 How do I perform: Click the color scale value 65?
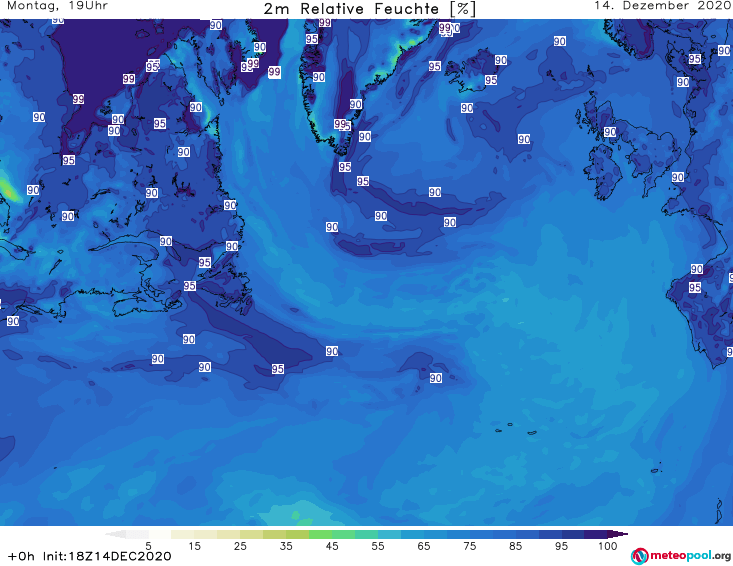(424, 546)
